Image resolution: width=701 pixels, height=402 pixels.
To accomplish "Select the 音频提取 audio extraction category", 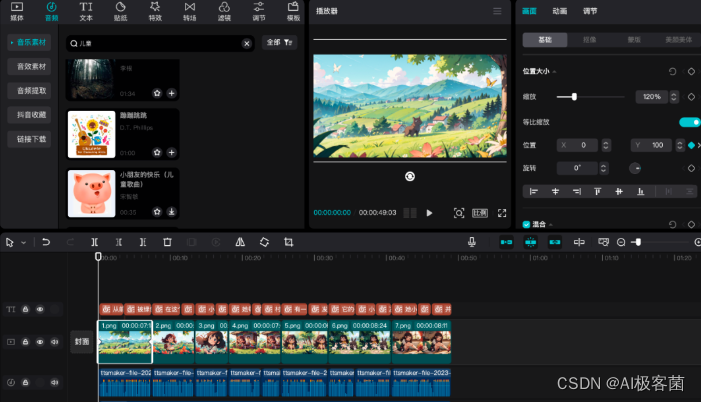I will (x=30, y=91).
